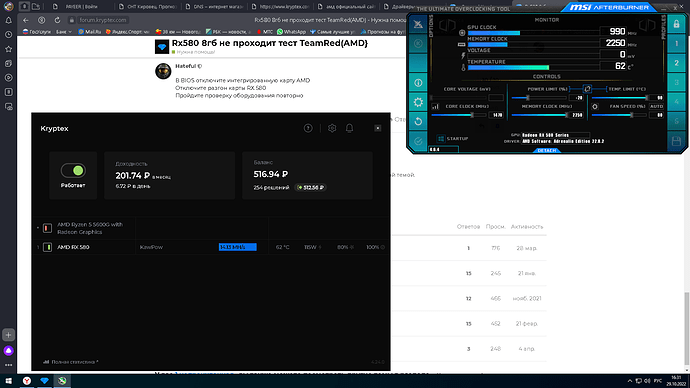The width and height of the screenshot is (690, 388).
Task: Open Kryptex help question-mark icon
Action: tap(308, 128)
